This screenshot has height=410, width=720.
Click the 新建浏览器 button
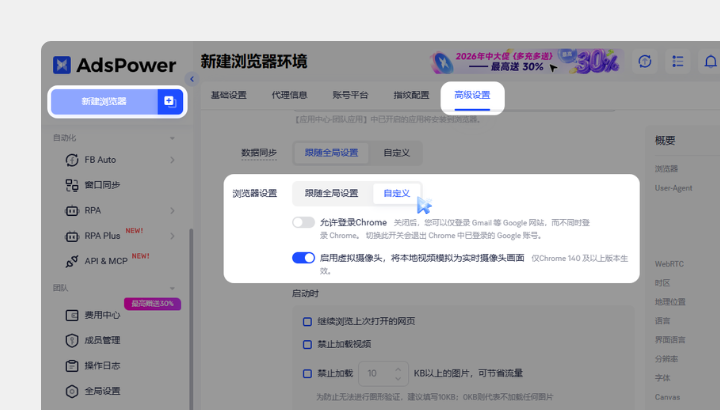[x=104, y=101]
